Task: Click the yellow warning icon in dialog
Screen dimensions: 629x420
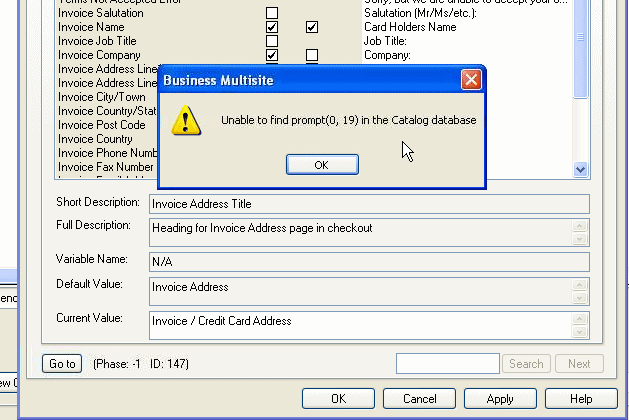Action: point(185,121)
